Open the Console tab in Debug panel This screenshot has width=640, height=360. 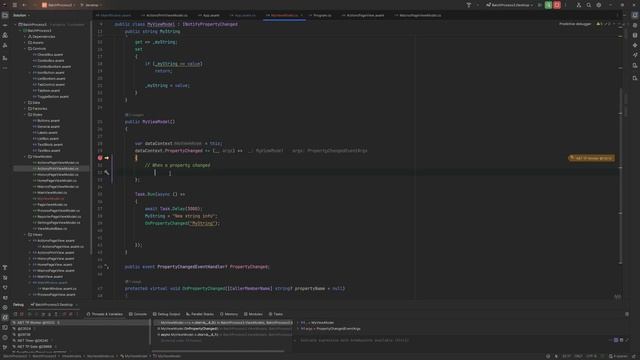[x=138, y=314]
